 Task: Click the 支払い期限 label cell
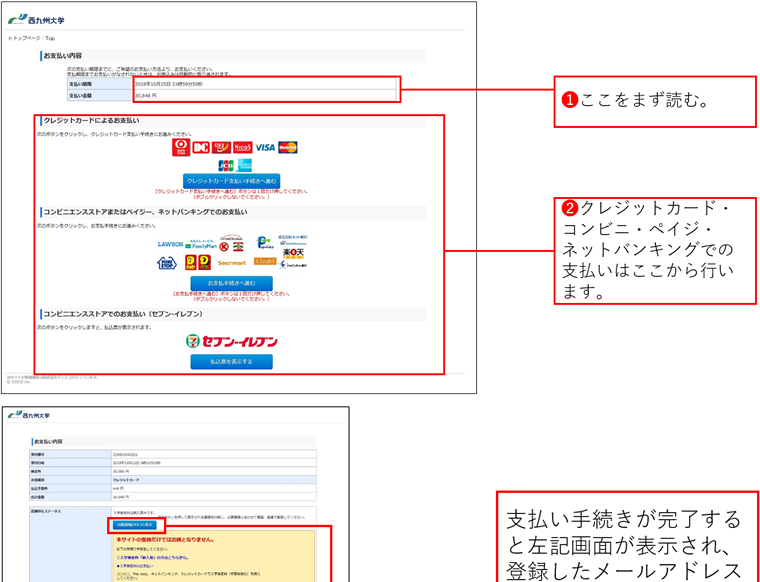pyautogui.click(x=100, y=84)
